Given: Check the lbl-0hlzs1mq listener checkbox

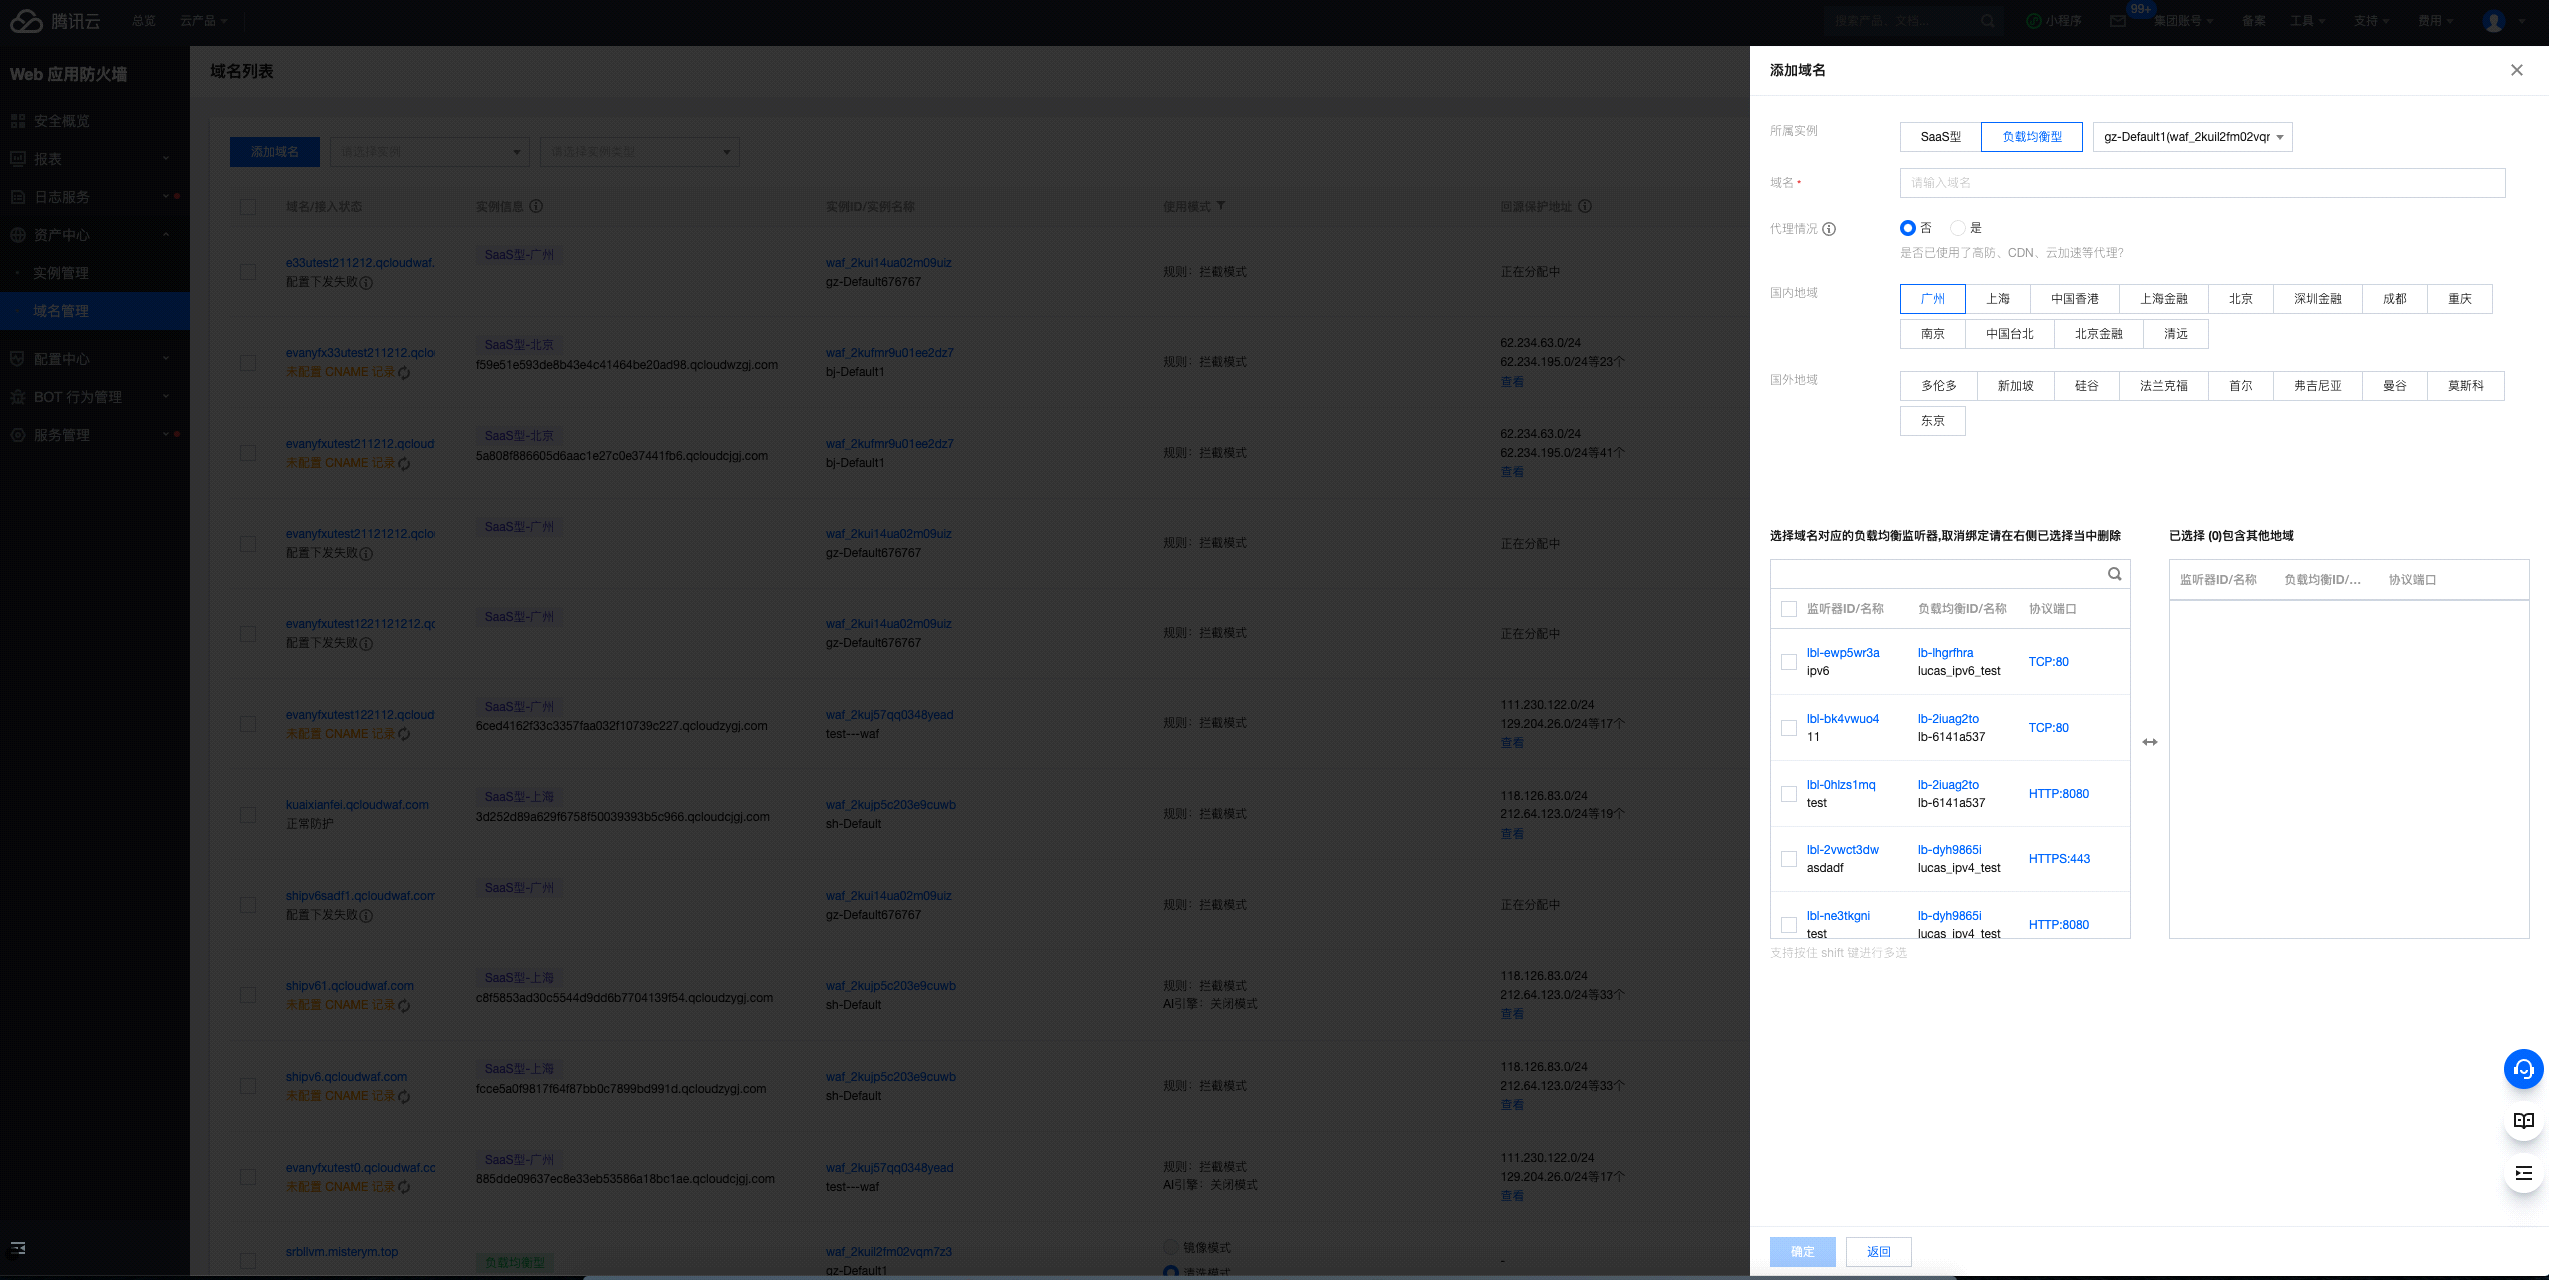Looking at the screenshot, I should (1789, 794).
